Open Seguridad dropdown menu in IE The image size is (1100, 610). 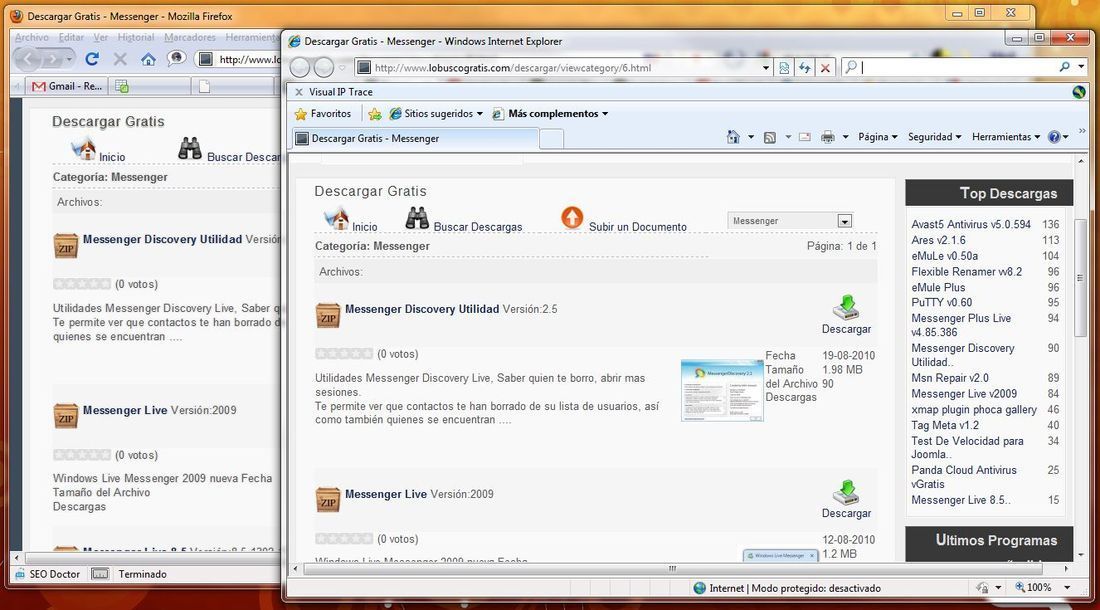934,137
